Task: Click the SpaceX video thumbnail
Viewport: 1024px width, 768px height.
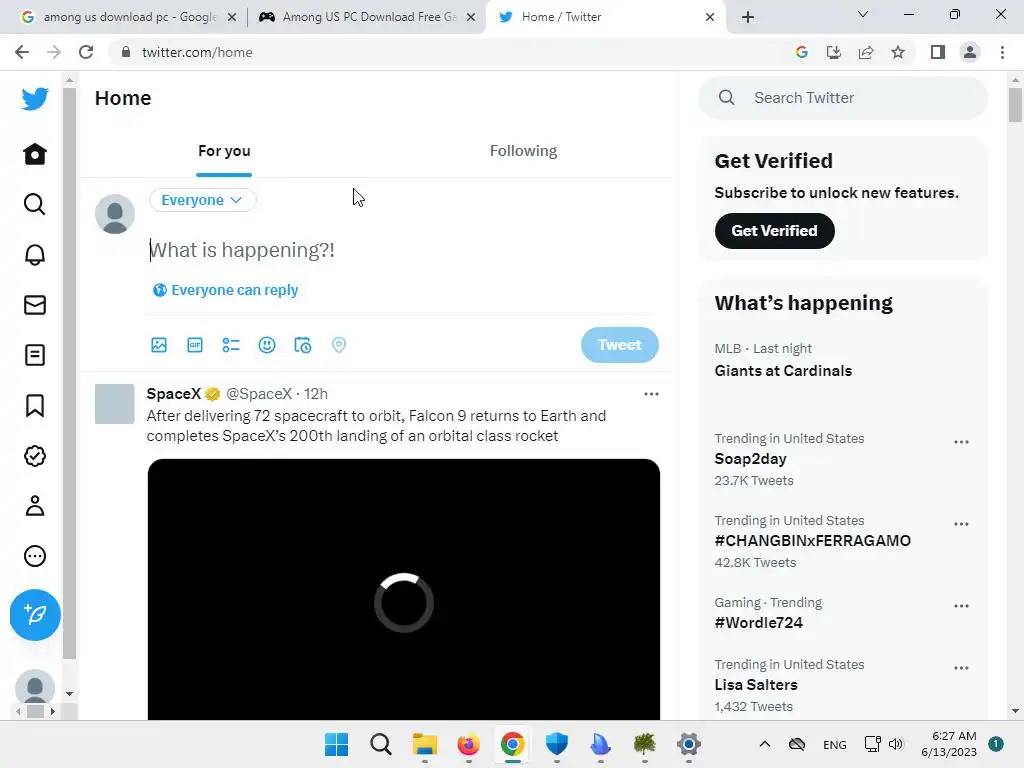Action: (404, 590)
